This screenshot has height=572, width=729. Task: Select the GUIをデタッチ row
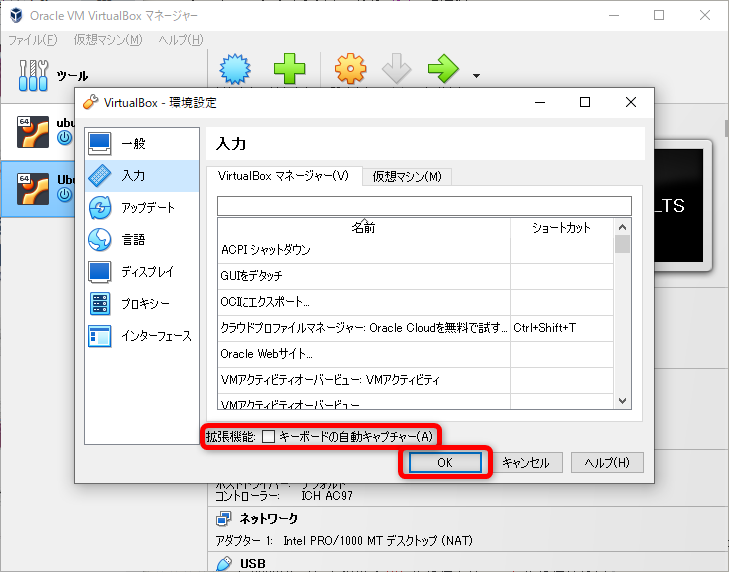coord(415,276)
